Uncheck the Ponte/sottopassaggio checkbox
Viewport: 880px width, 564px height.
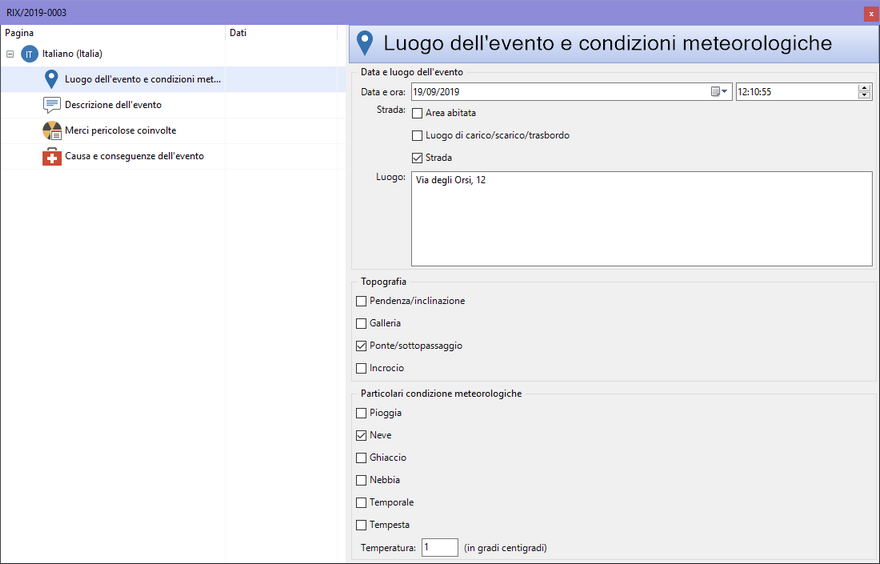[x=361, y=346]
